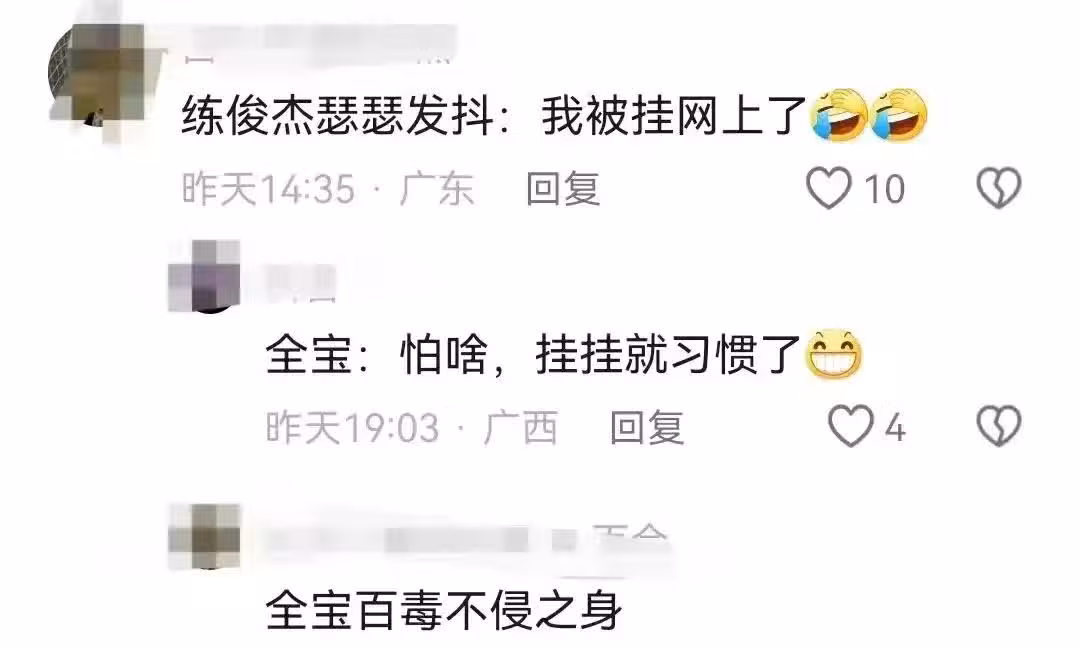Viewport: 1080px width, 648px height.
Task: Select reply text 怕啥，挂挂就习惯了
Action: tap(601, 354)
